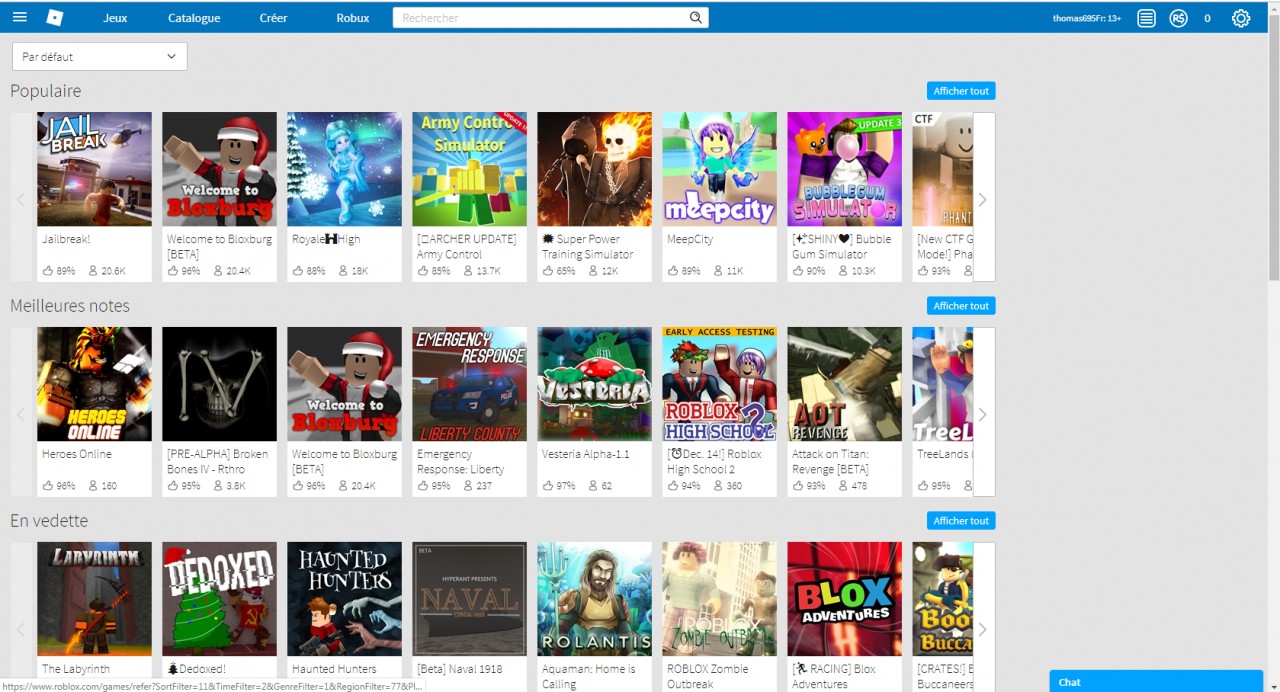The height and width of the screenshot is (692, 1280).
Task: Click Afficher tout for Populaire
Action: tap(961, 91)
